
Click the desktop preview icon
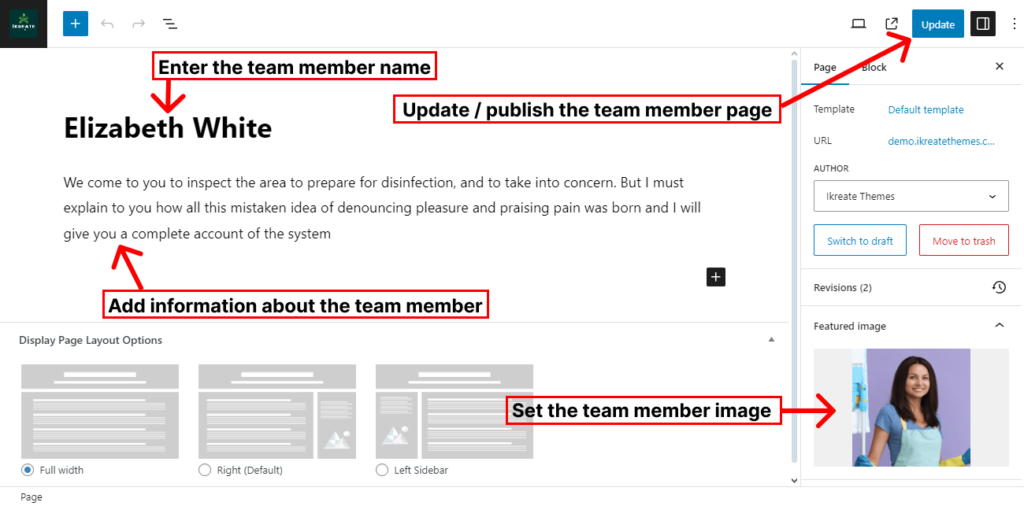coord(858,24)
